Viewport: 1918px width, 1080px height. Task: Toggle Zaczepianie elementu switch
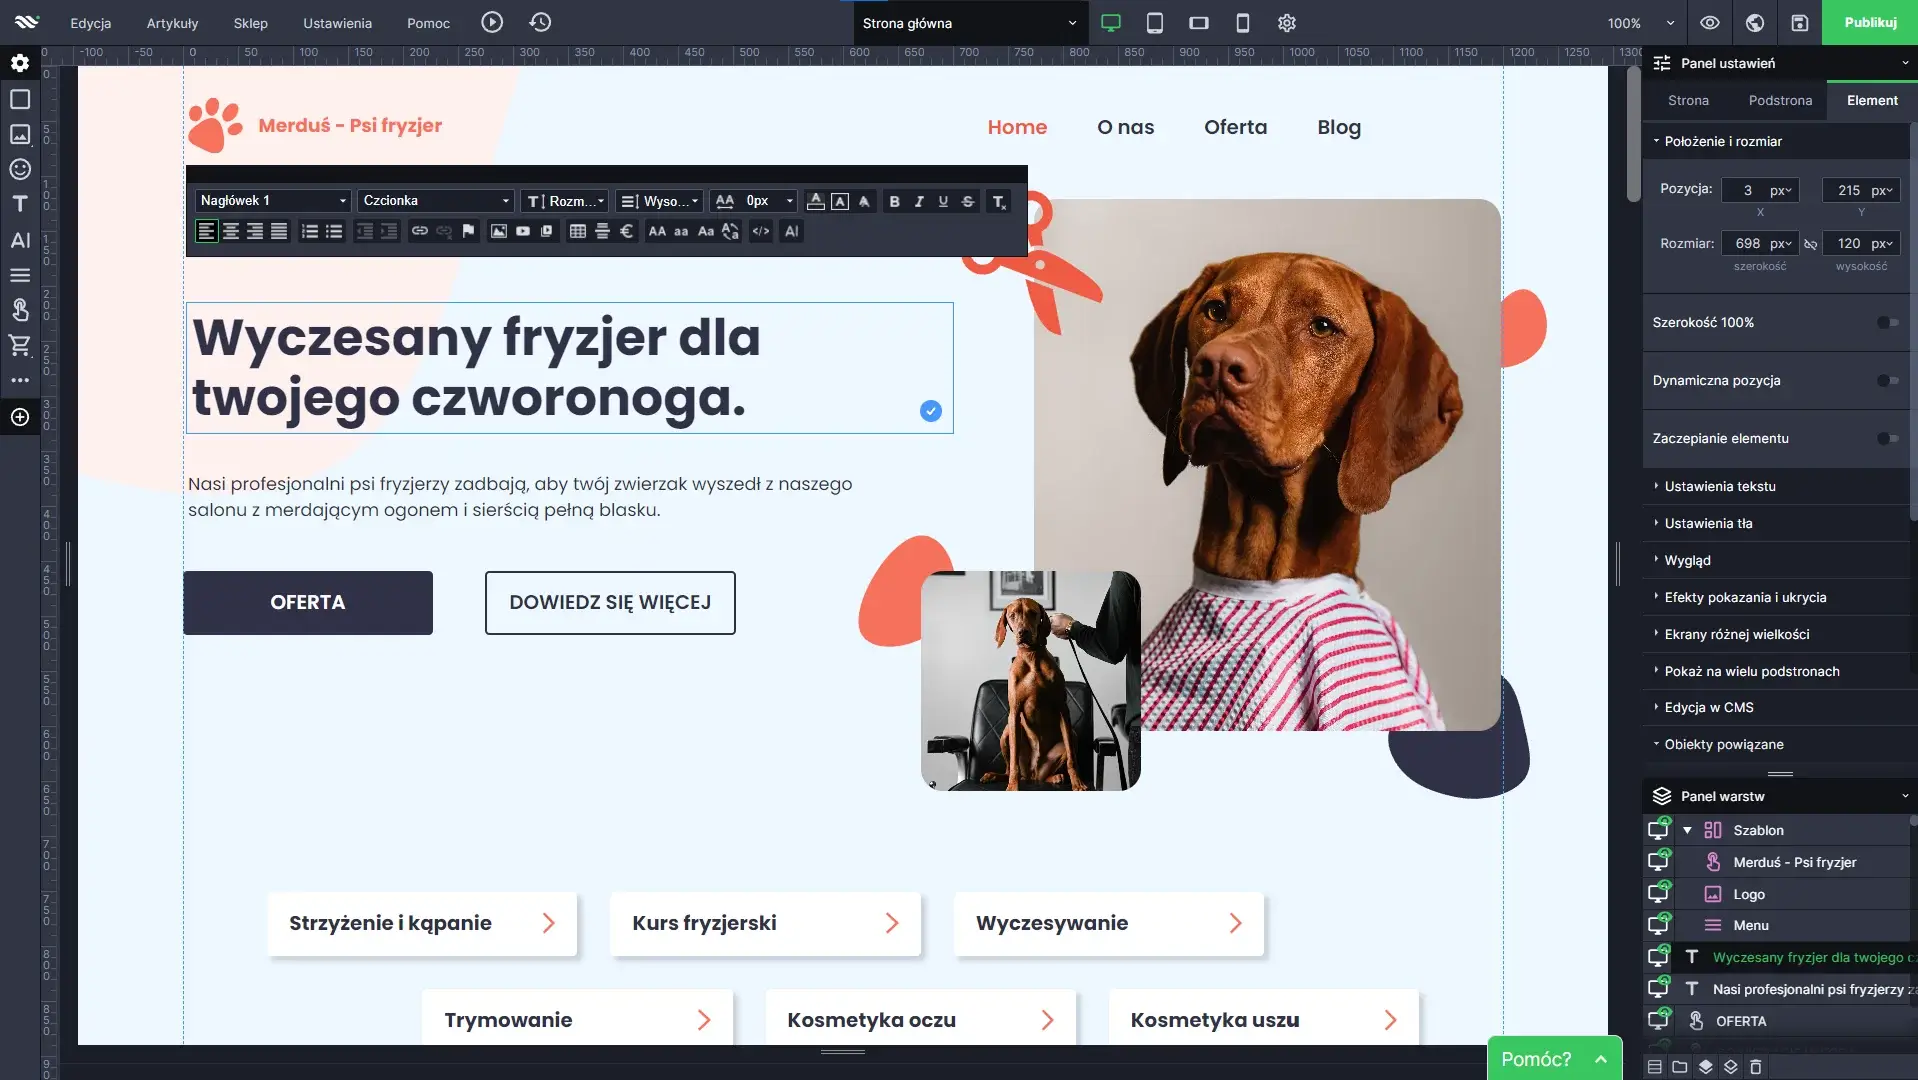tap(1886, 438)
